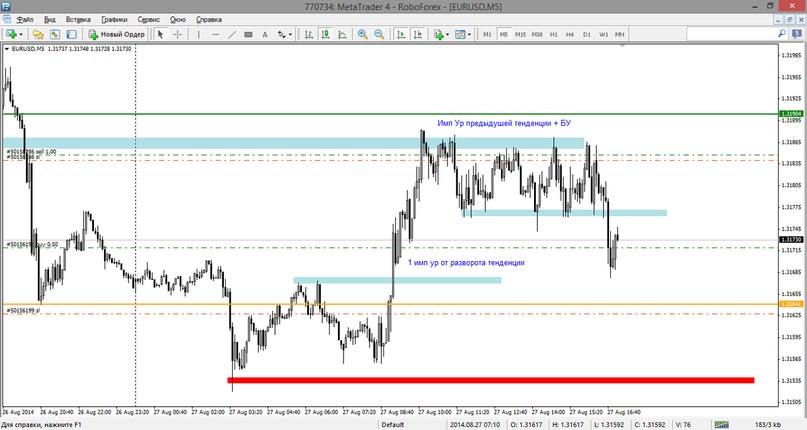Switch chart to Bar Chart mode
This screenshot has height=430, width=807.
(309, 34)
